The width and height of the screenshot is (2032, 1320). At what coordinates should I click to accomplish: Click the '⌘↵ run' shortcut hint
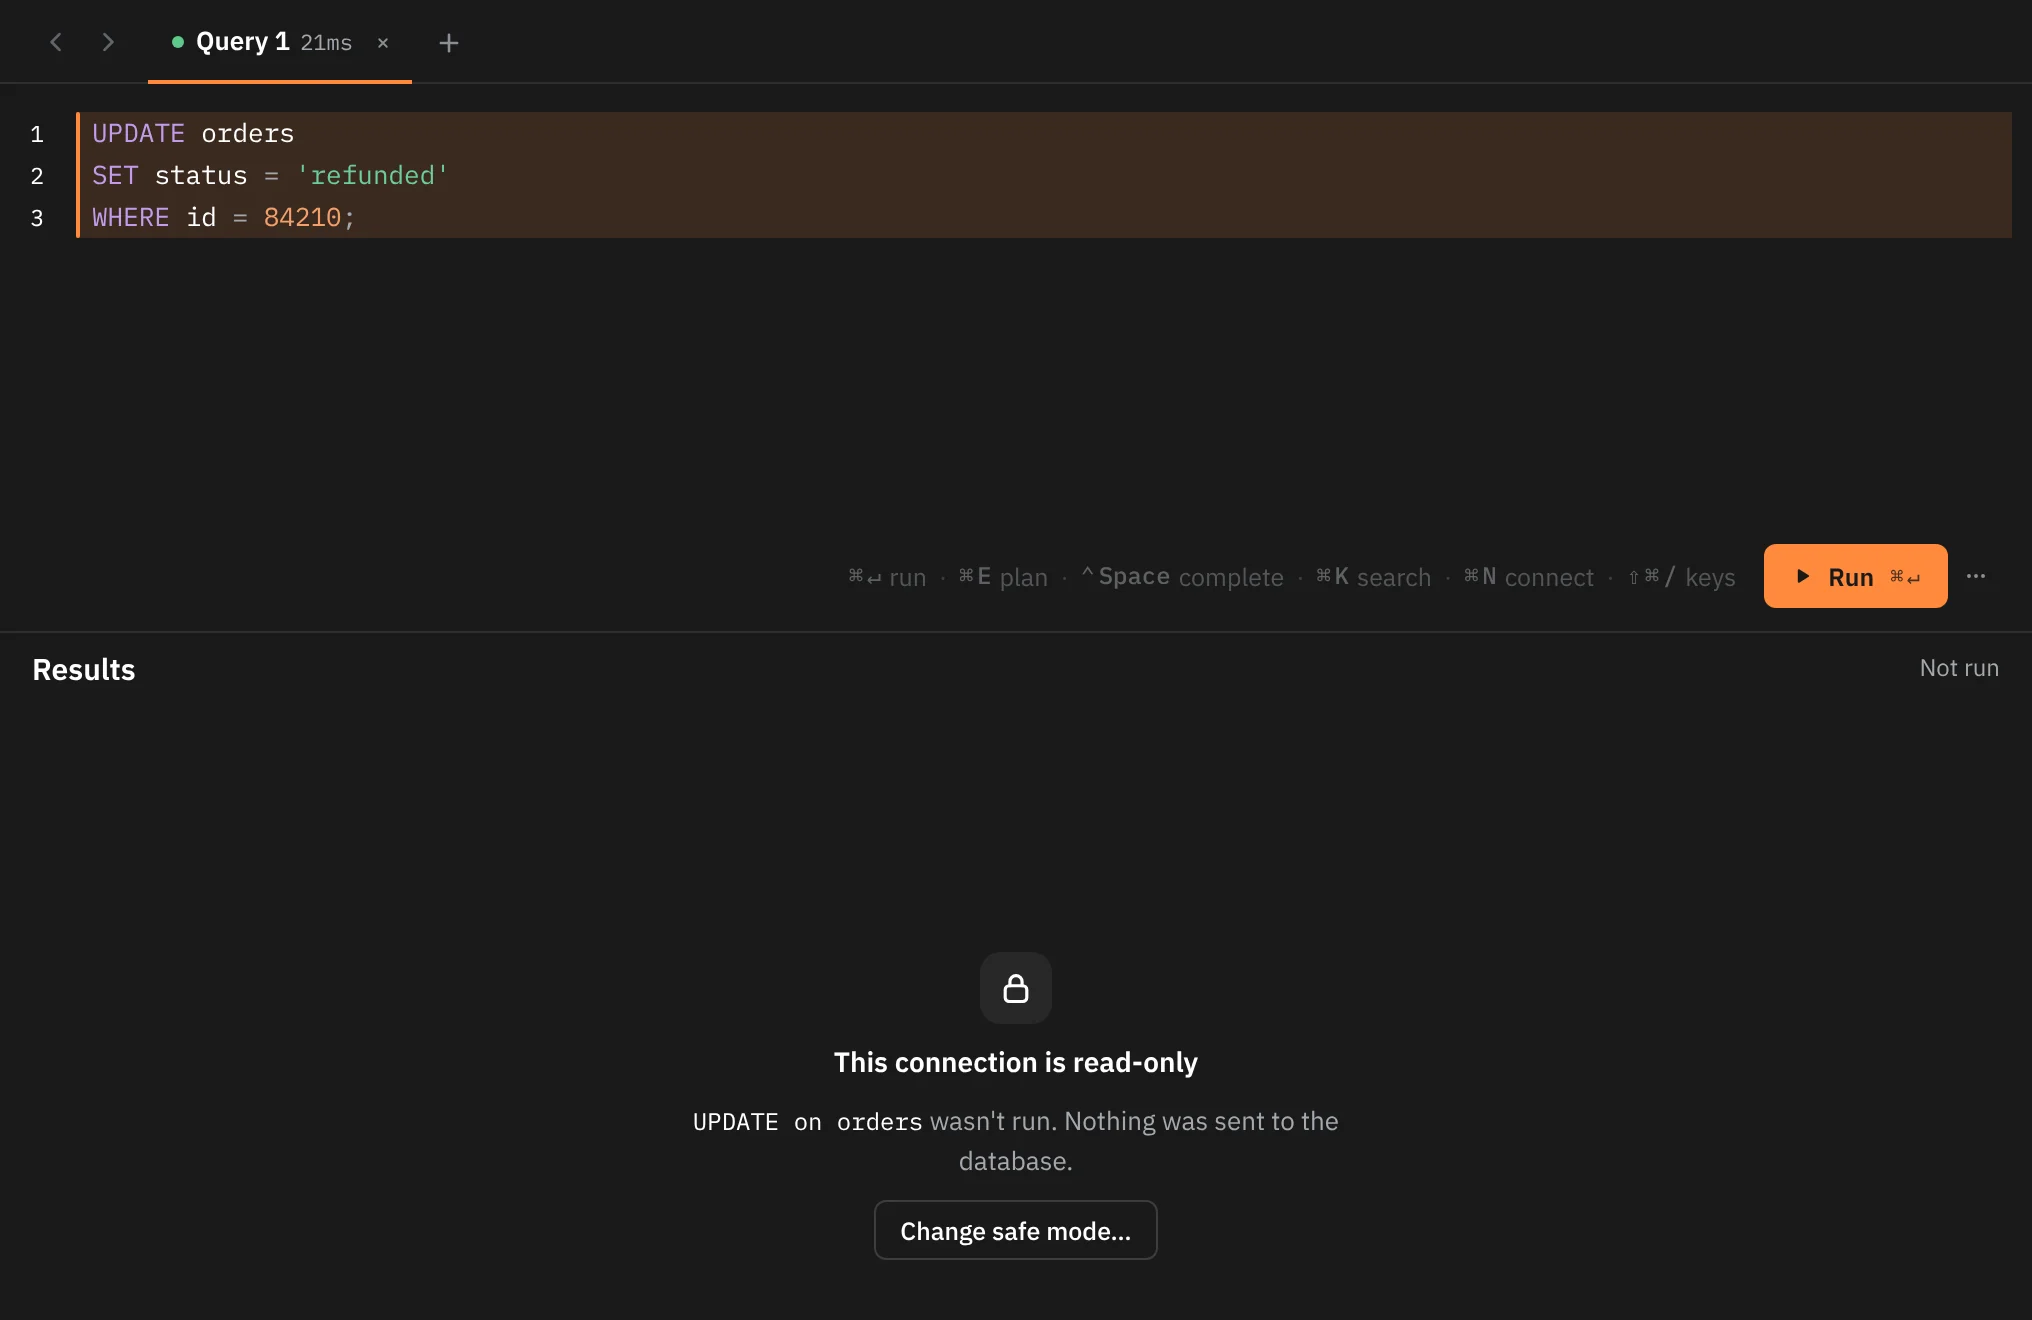pos(887,577)
